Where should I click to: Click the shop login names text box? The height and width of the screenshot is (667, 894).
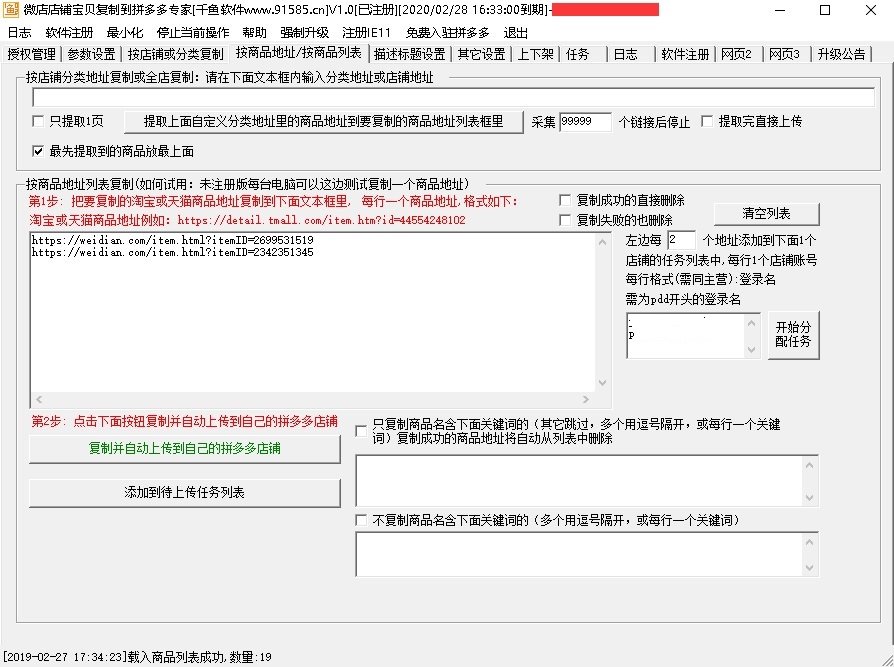(686, 336)
